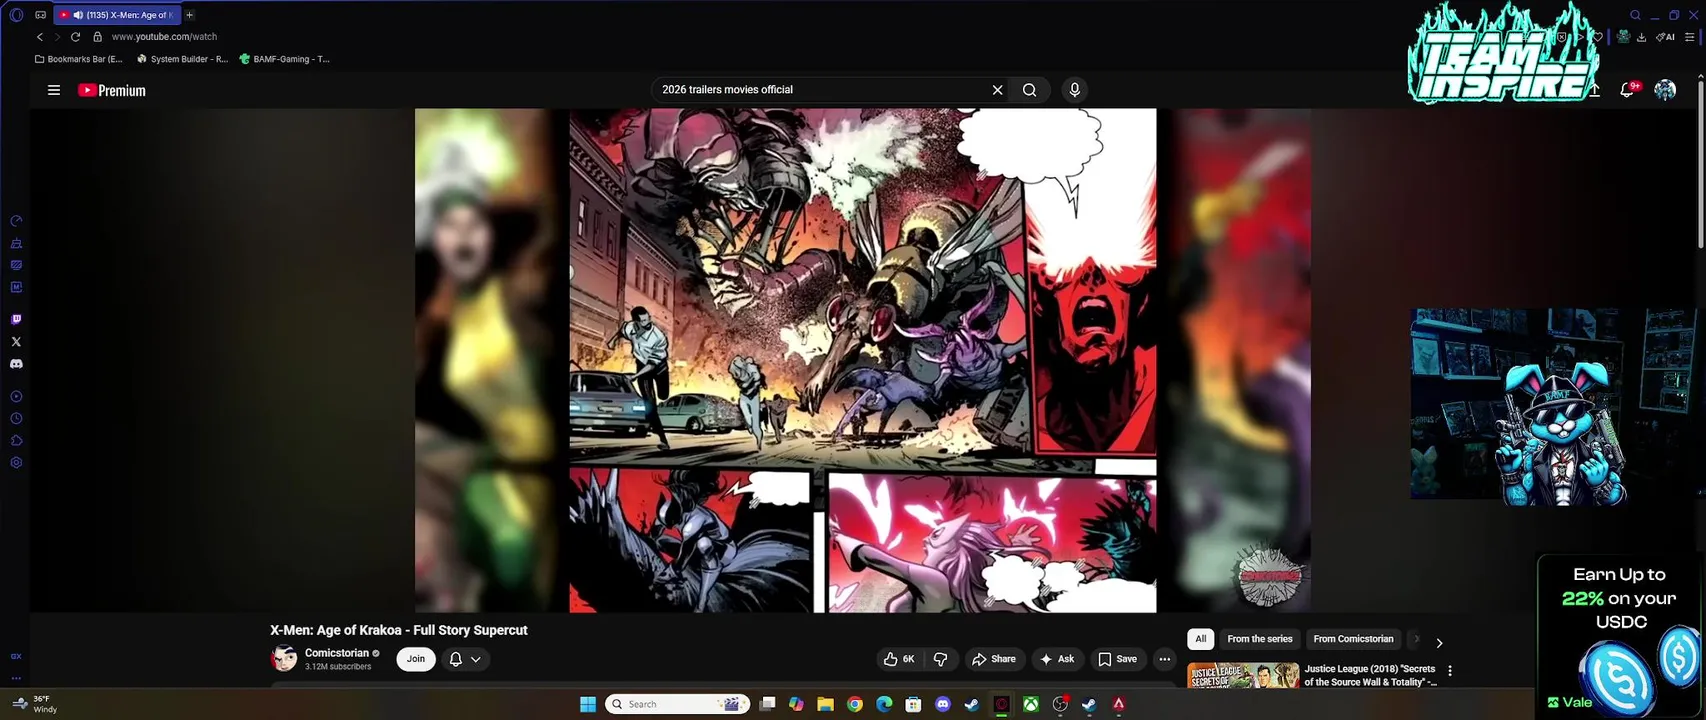Screen dimensions: 1706x720
Task: Open System Builder bookmark
Action: (182, 59)
